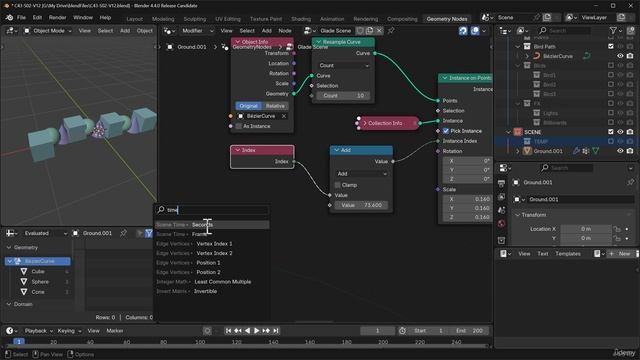This screenshot has width=640, height=360.
Task: Switch to Shading workspace tab
Action: pyautogui.click(x=301, y=19)
